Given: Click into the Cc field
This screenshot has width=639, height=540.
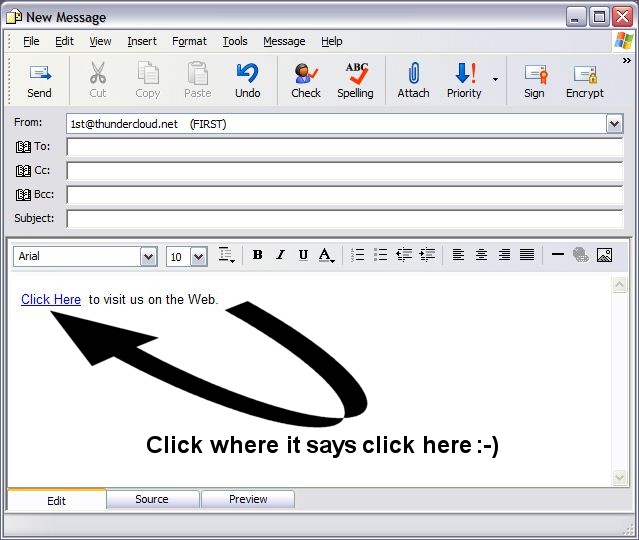Looking at the screenshot, I should 345,171.
